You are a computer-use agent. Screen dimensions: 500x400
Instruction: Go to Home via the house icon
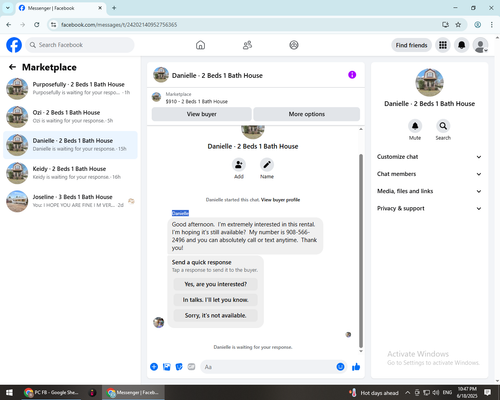point(200,45)
